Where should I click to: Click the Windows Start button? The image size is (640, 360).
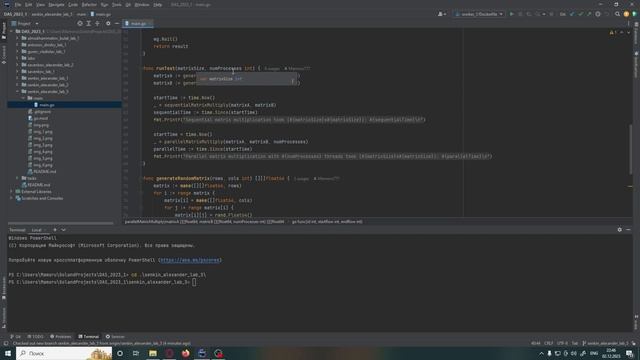(x=7, y=353)
